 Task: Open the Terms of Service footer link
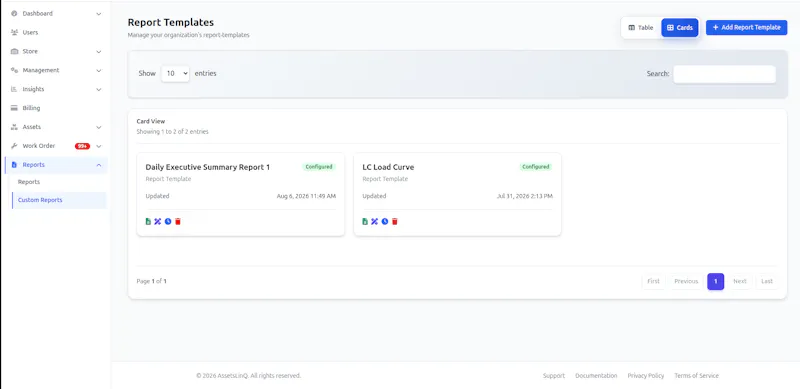coord(696,376)
